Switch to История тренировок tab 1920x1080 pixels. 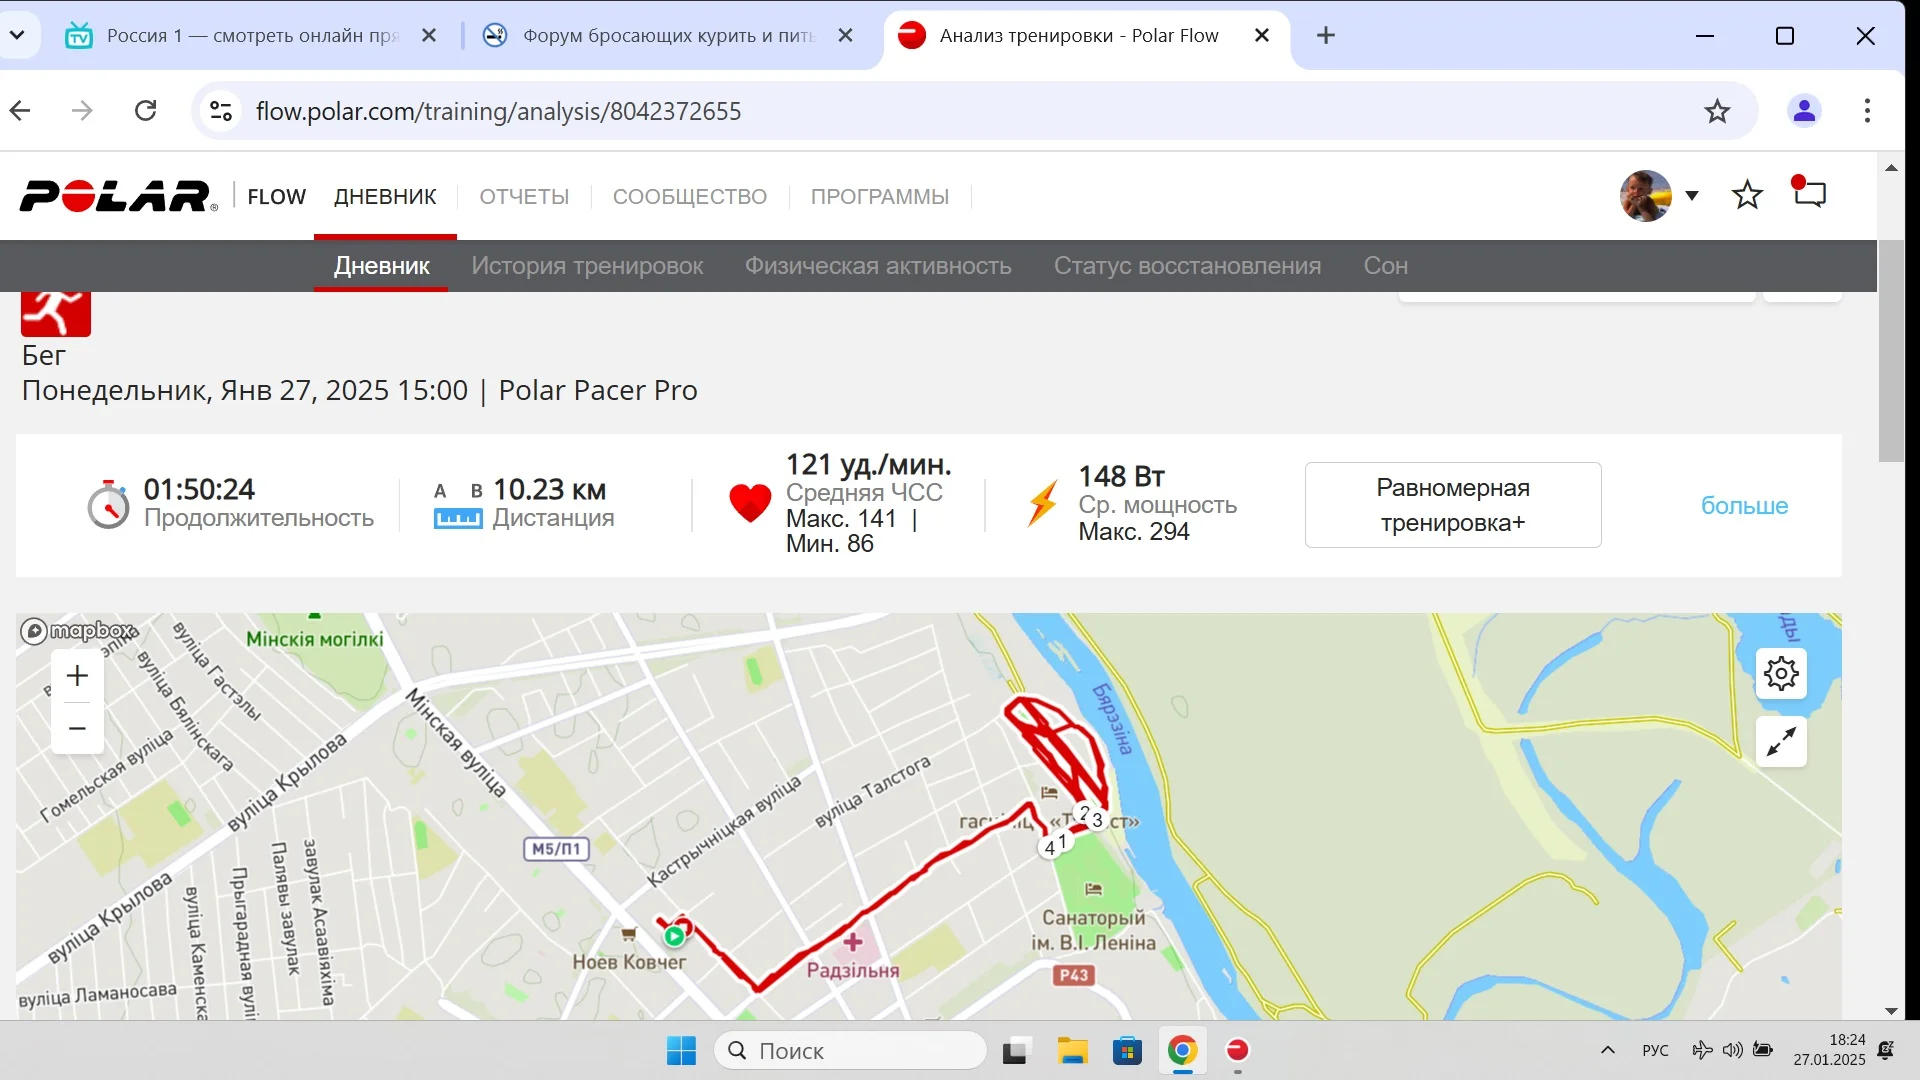click(x=587, y=266)
